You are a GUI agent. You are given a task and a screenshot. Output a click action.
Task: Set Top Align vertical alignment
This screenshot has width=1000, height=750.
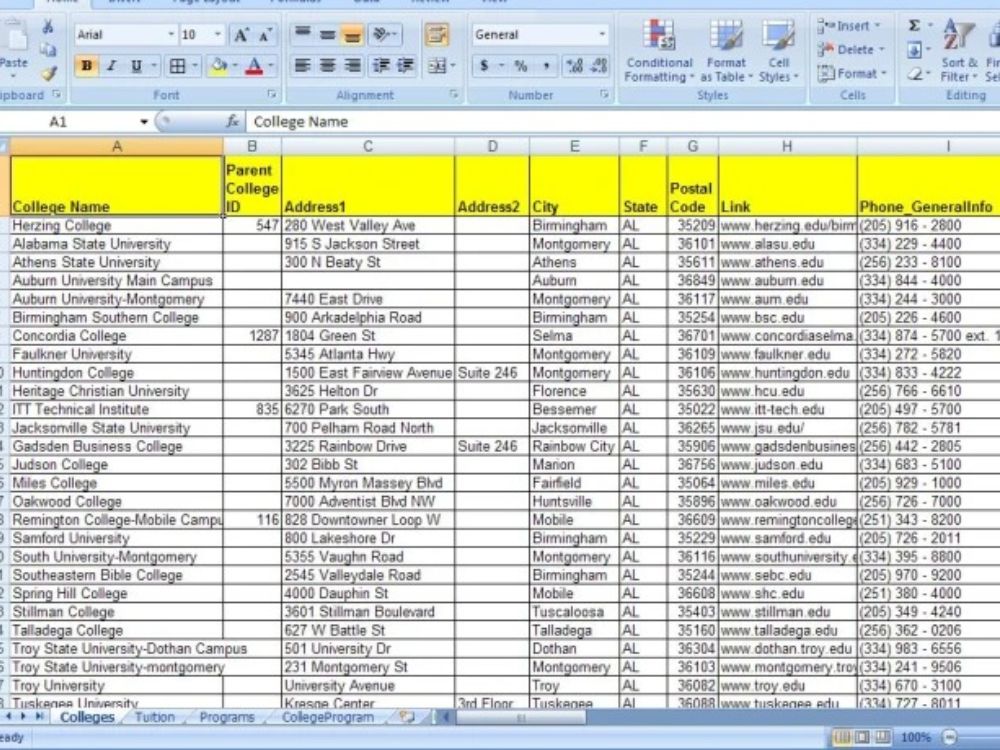pos(302,34)
